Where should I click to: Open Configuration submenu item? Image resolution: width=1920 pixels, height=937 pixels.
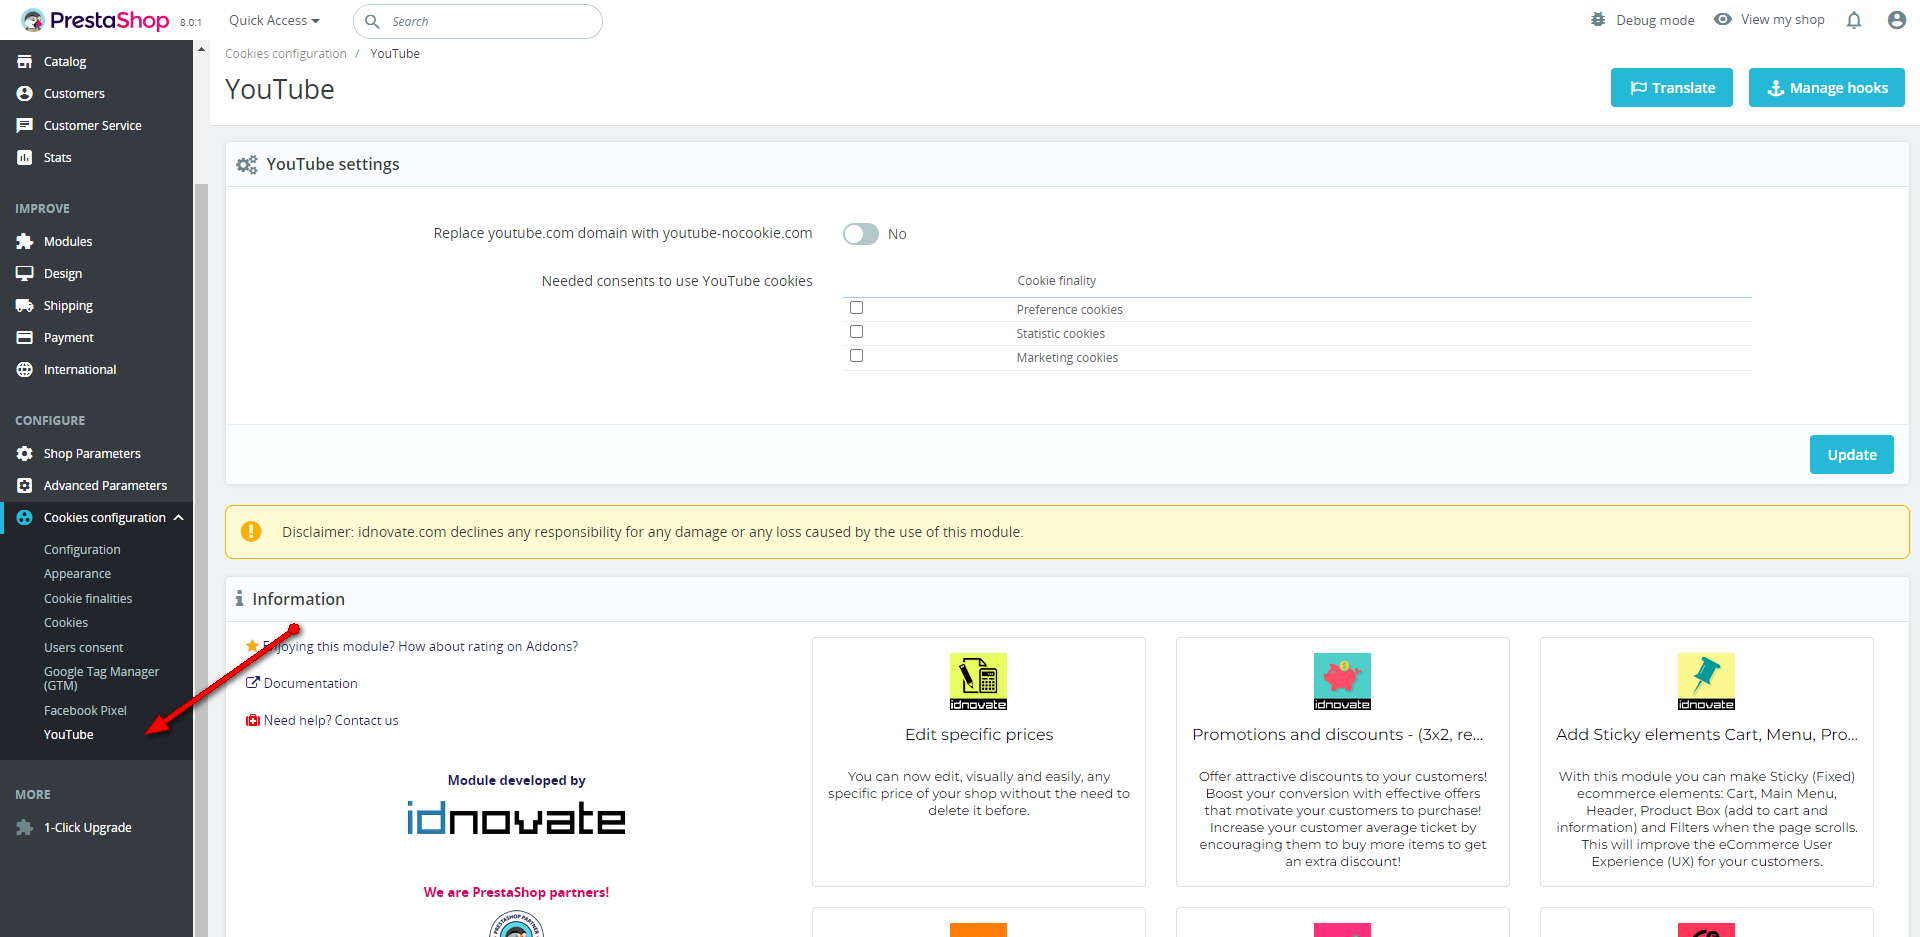pos(82,550)
